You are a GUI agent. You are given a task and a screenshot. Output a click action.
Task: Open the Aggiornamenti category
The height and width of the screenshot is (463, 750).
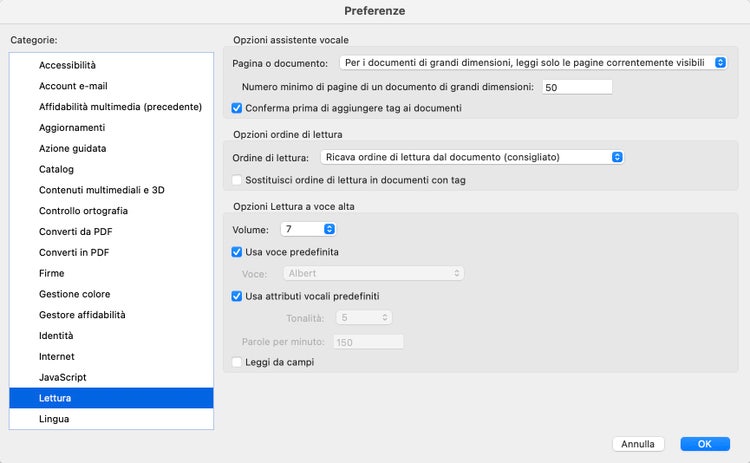pyautogui.click(x=72, y=128)
